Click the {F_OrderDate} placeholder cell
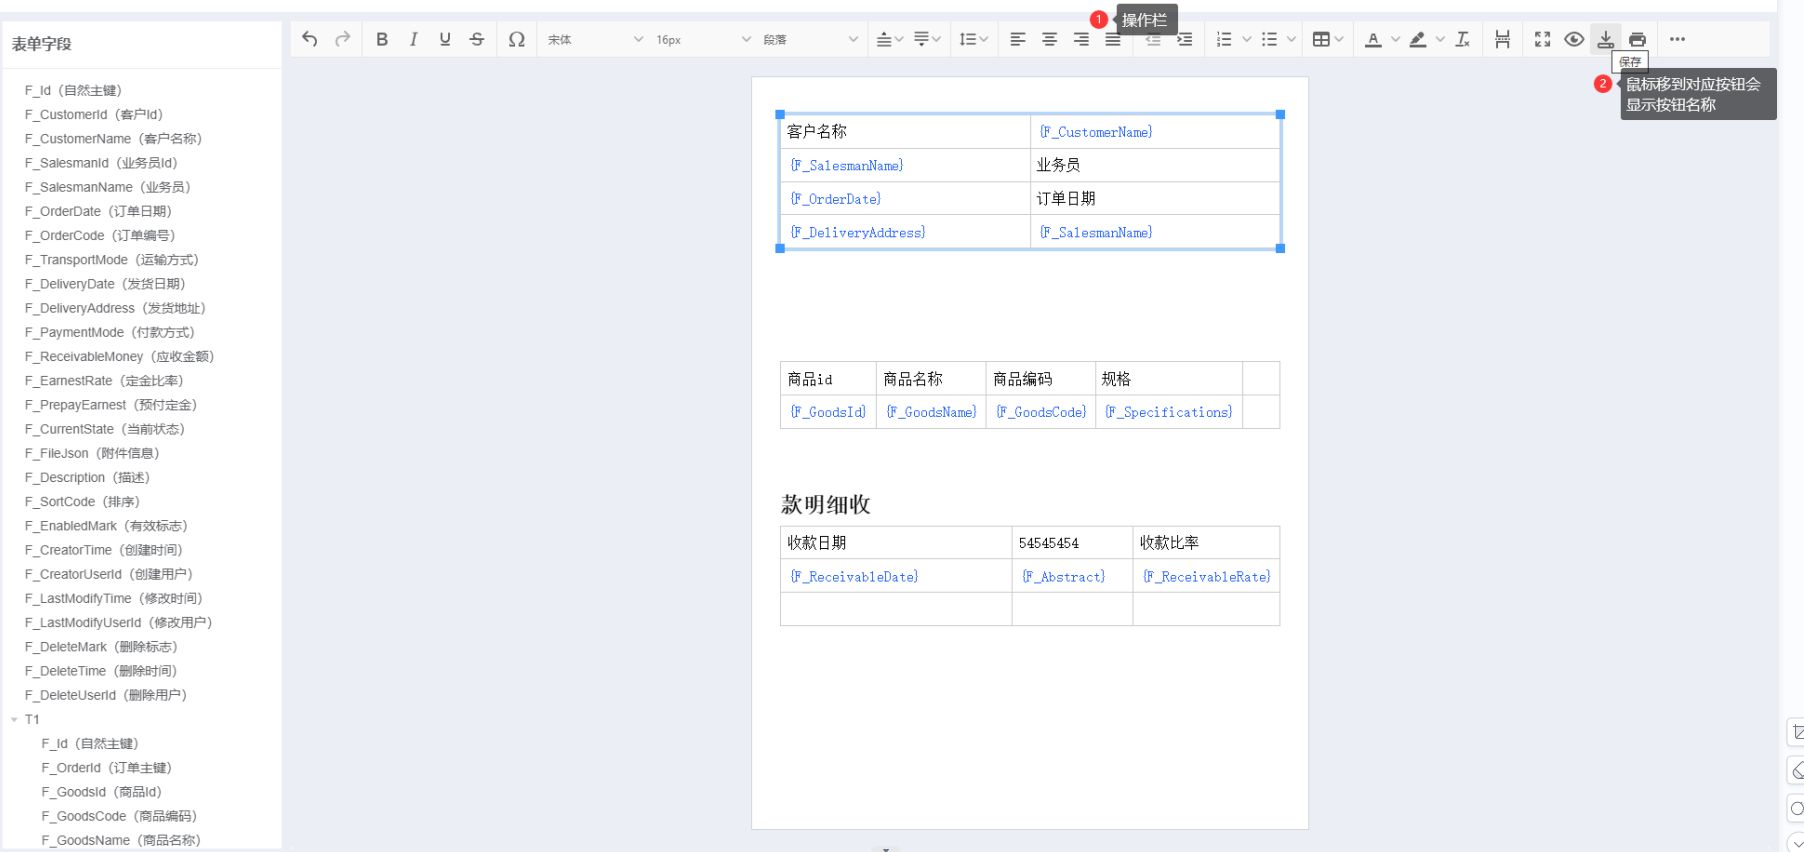Viewport: 1804px width, 852px height. (x=836, y=199)
